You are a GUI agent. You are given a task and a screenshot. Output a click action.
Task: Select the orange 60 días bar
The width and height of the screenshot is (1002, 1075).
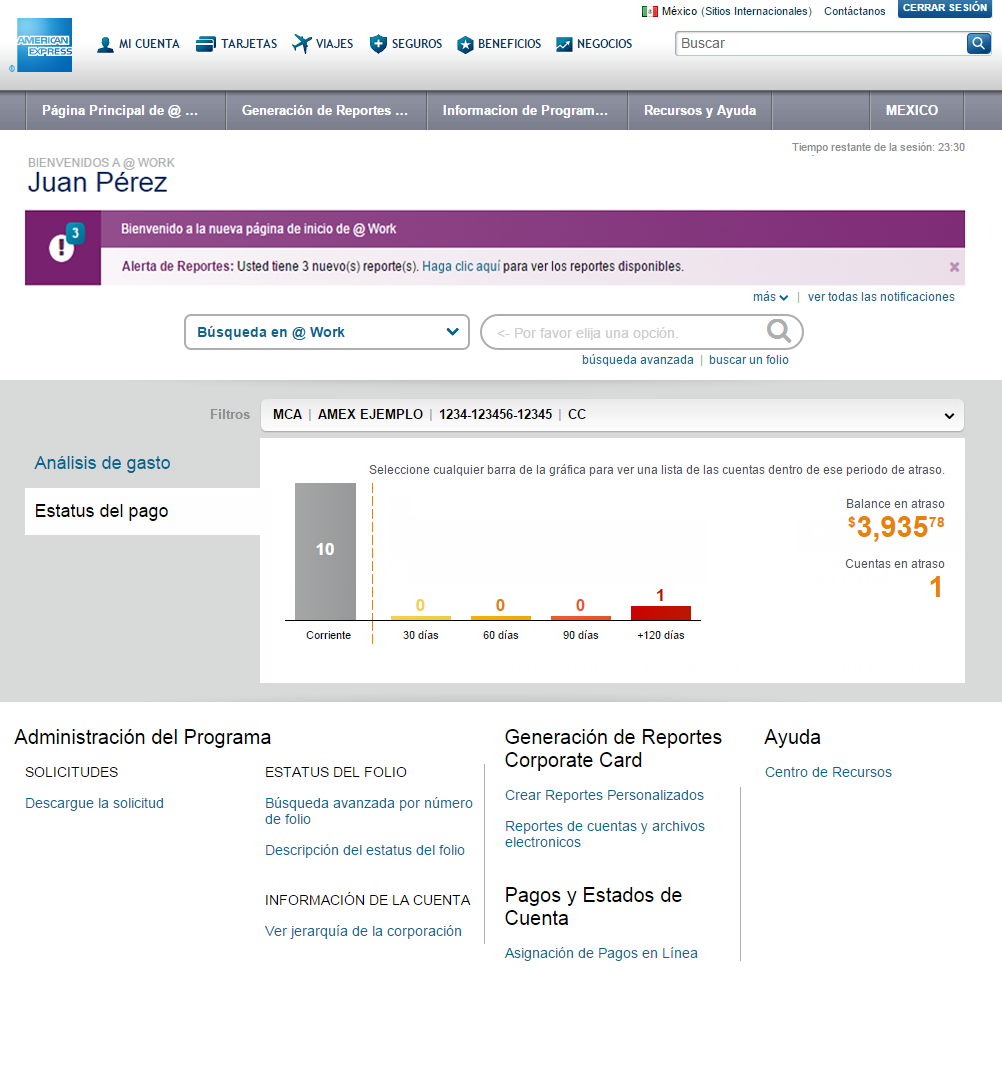tap(501, 617)
